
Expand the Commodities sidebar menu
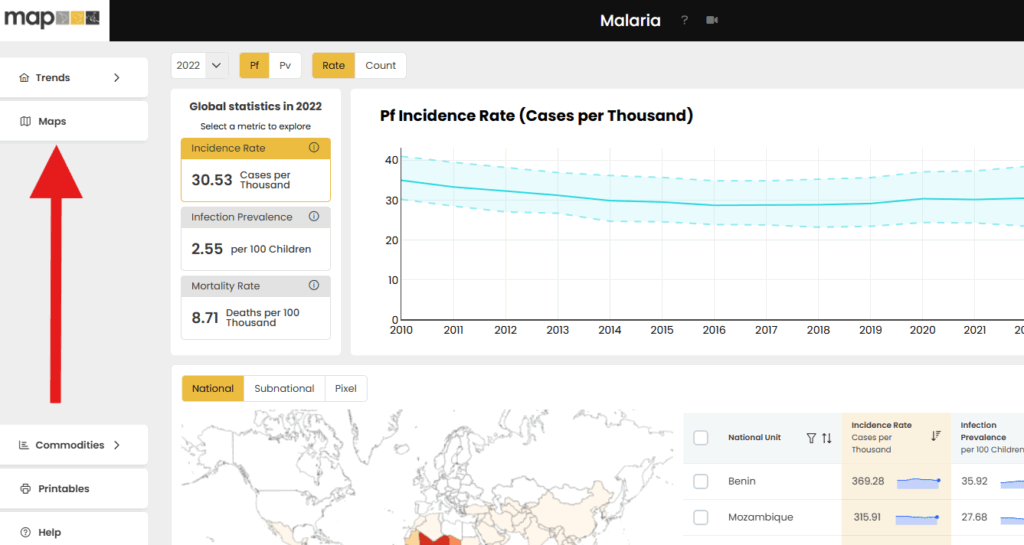(74, 445)
